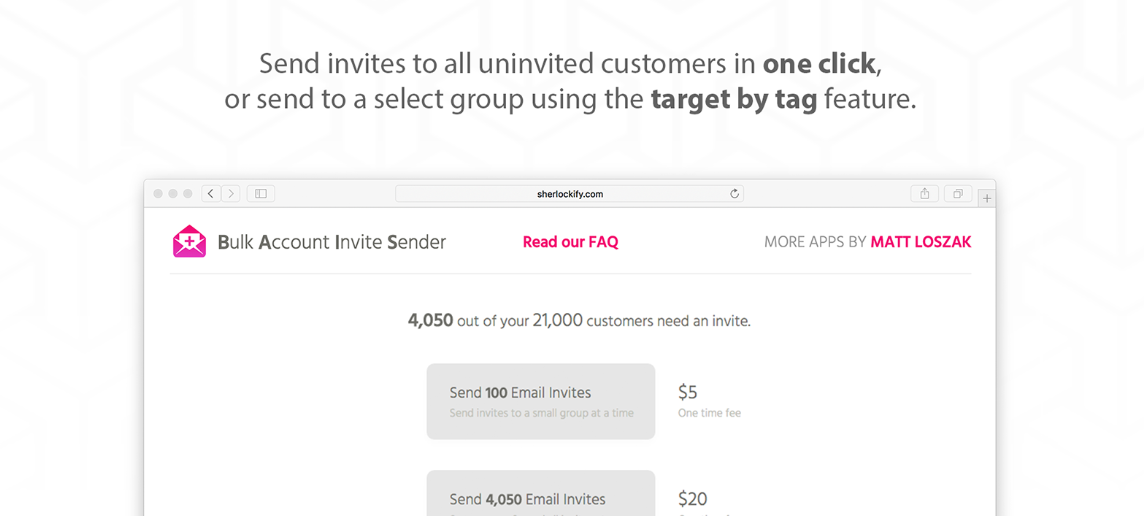
Task: Open the Read our FAQ link
Action: coord(570,242)
